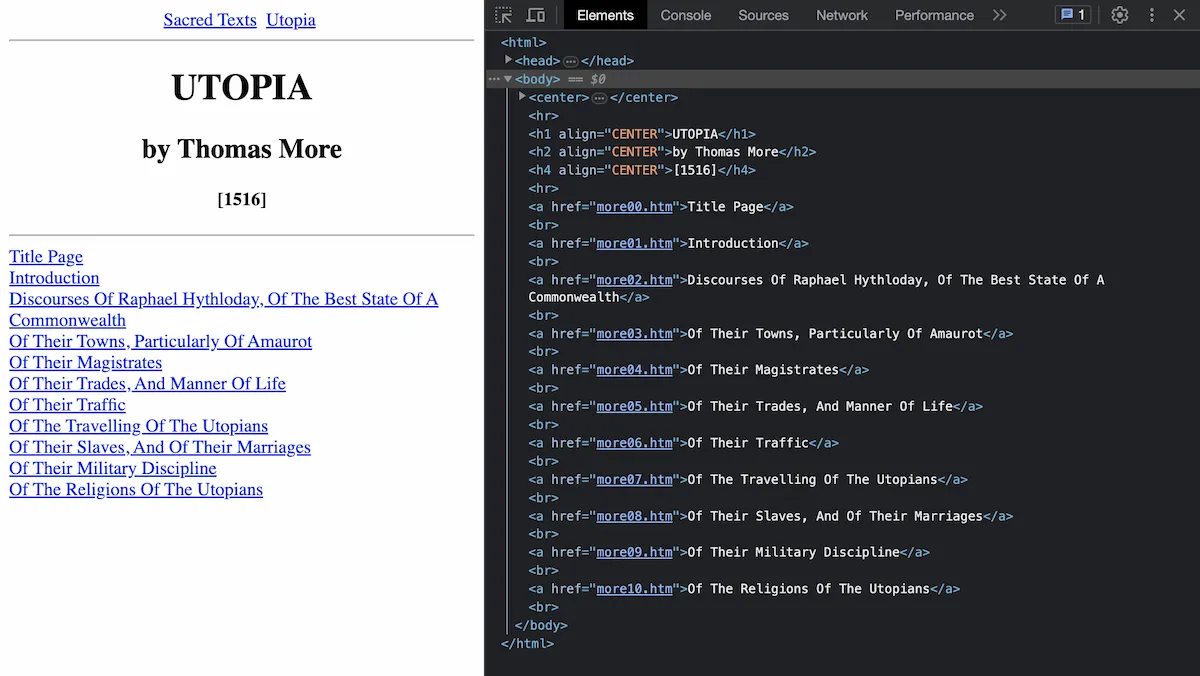Image resolution: width=1200 pixels, height=676 pixels.
Task: Click more05.htm href in DevTools
Action: point(634,407)
